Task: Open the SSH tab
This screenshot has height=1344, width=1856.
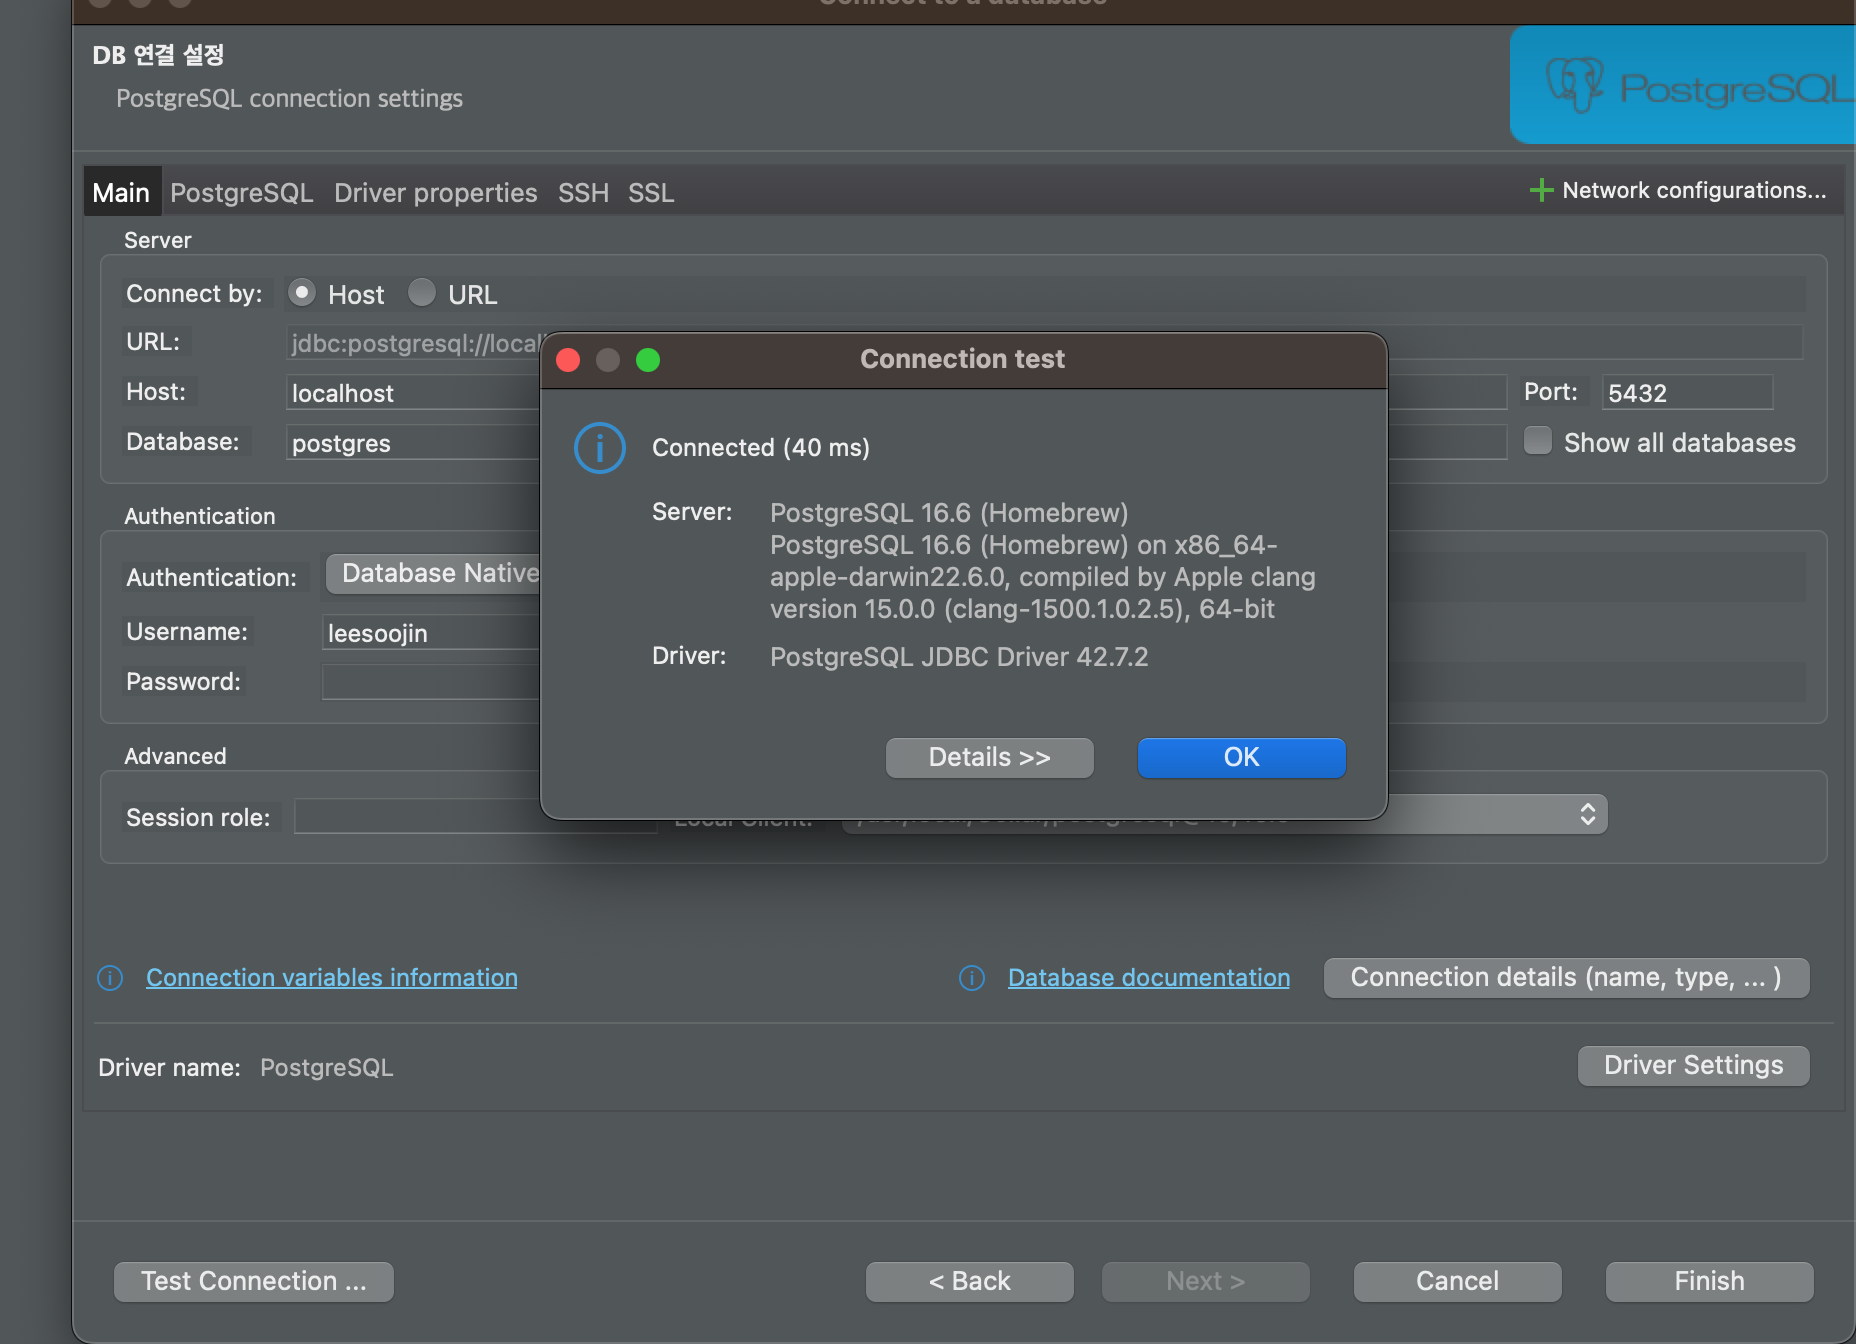Action: [x=583, y=193]
